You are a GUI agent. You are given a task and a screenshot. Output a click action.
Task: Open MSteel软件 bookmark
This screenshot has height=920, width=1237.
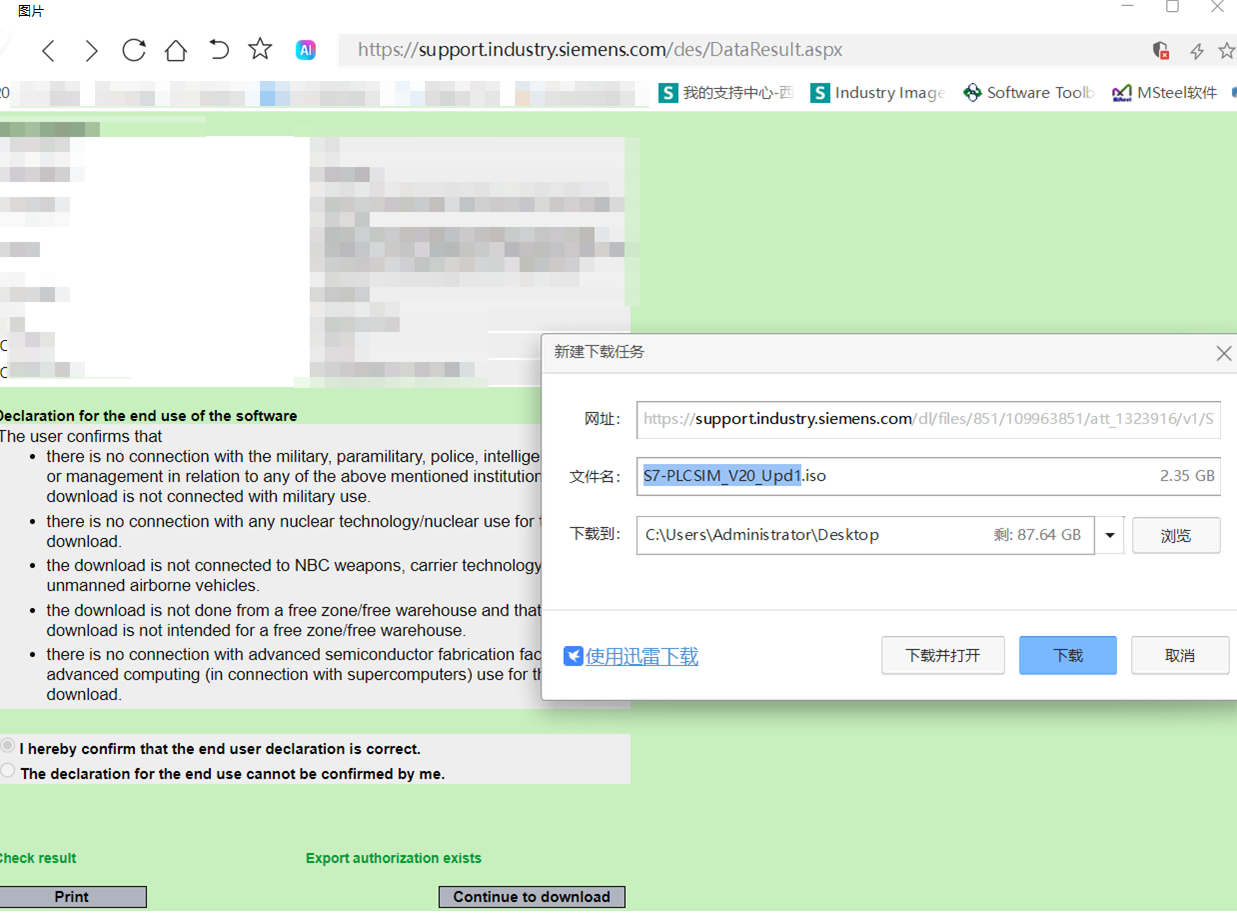coord(1165,93)
